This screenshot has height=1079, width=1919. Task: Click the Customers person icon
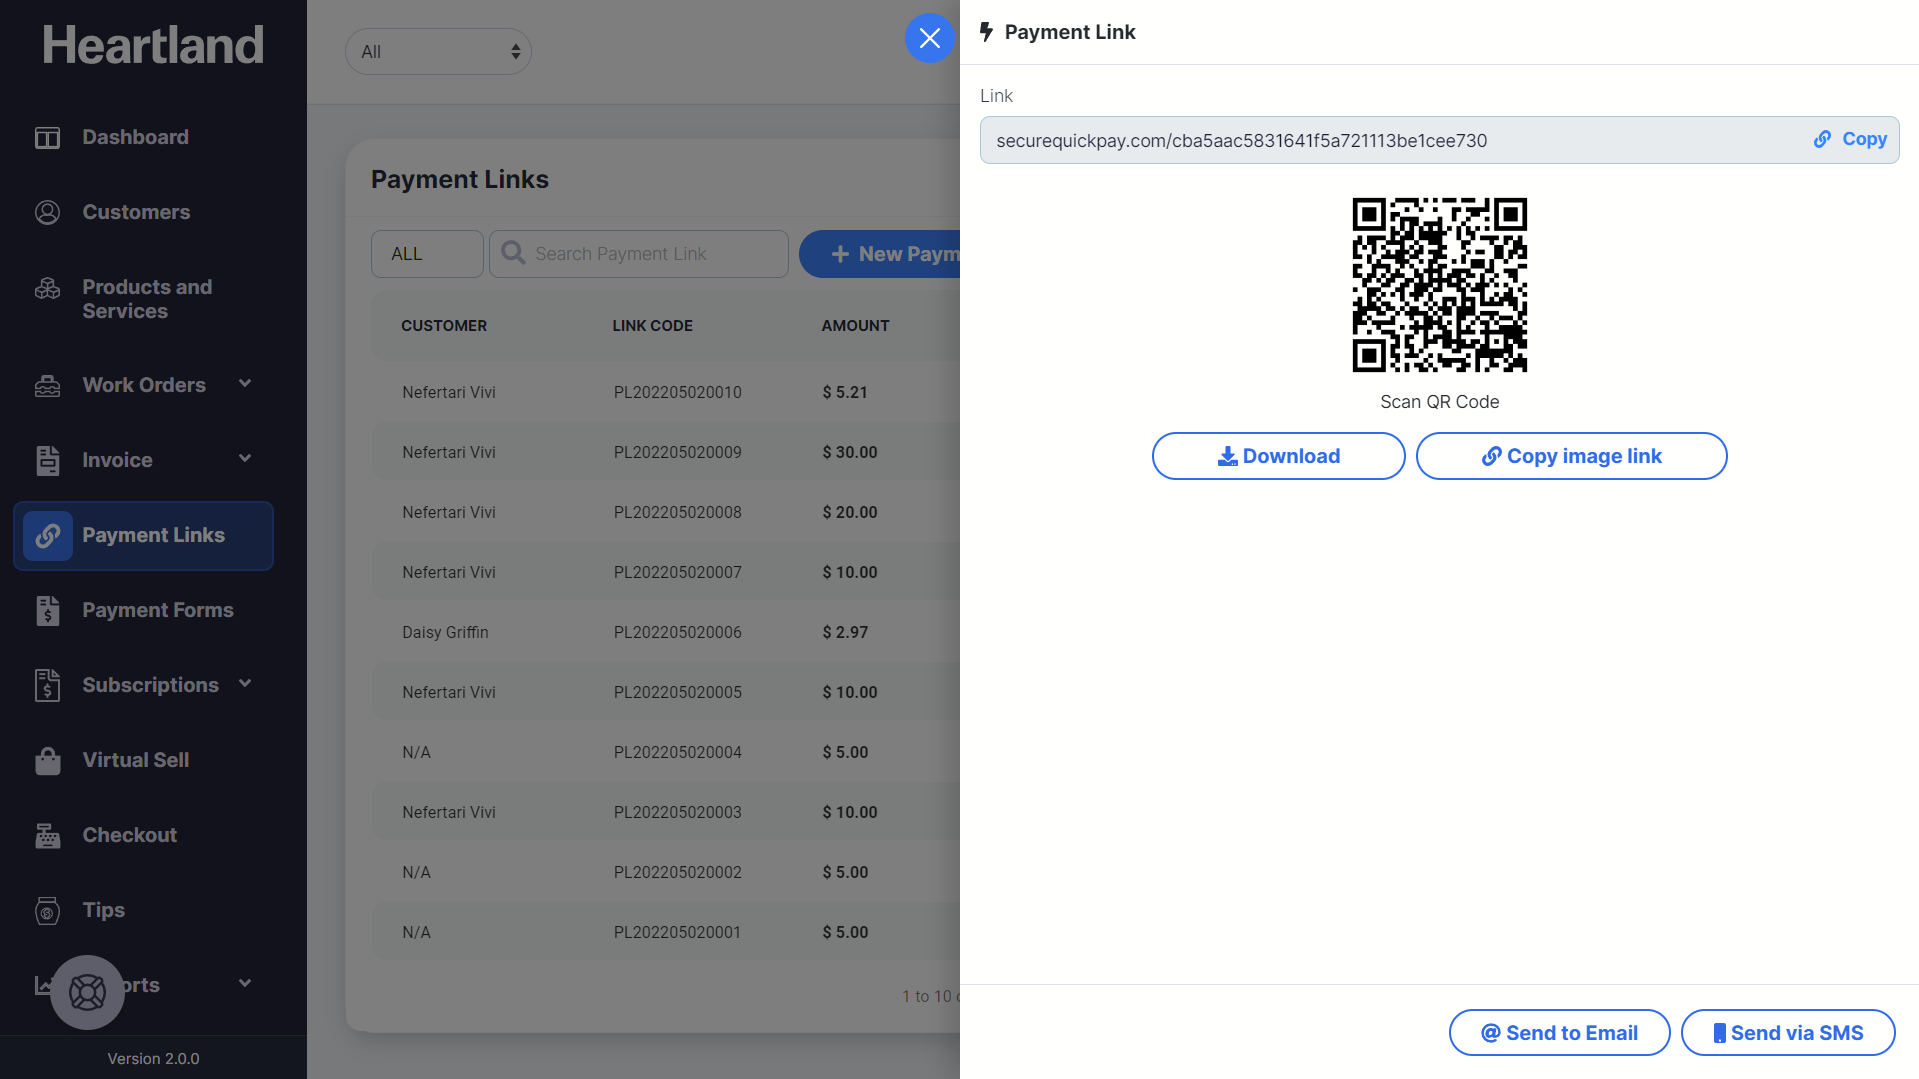47,213
